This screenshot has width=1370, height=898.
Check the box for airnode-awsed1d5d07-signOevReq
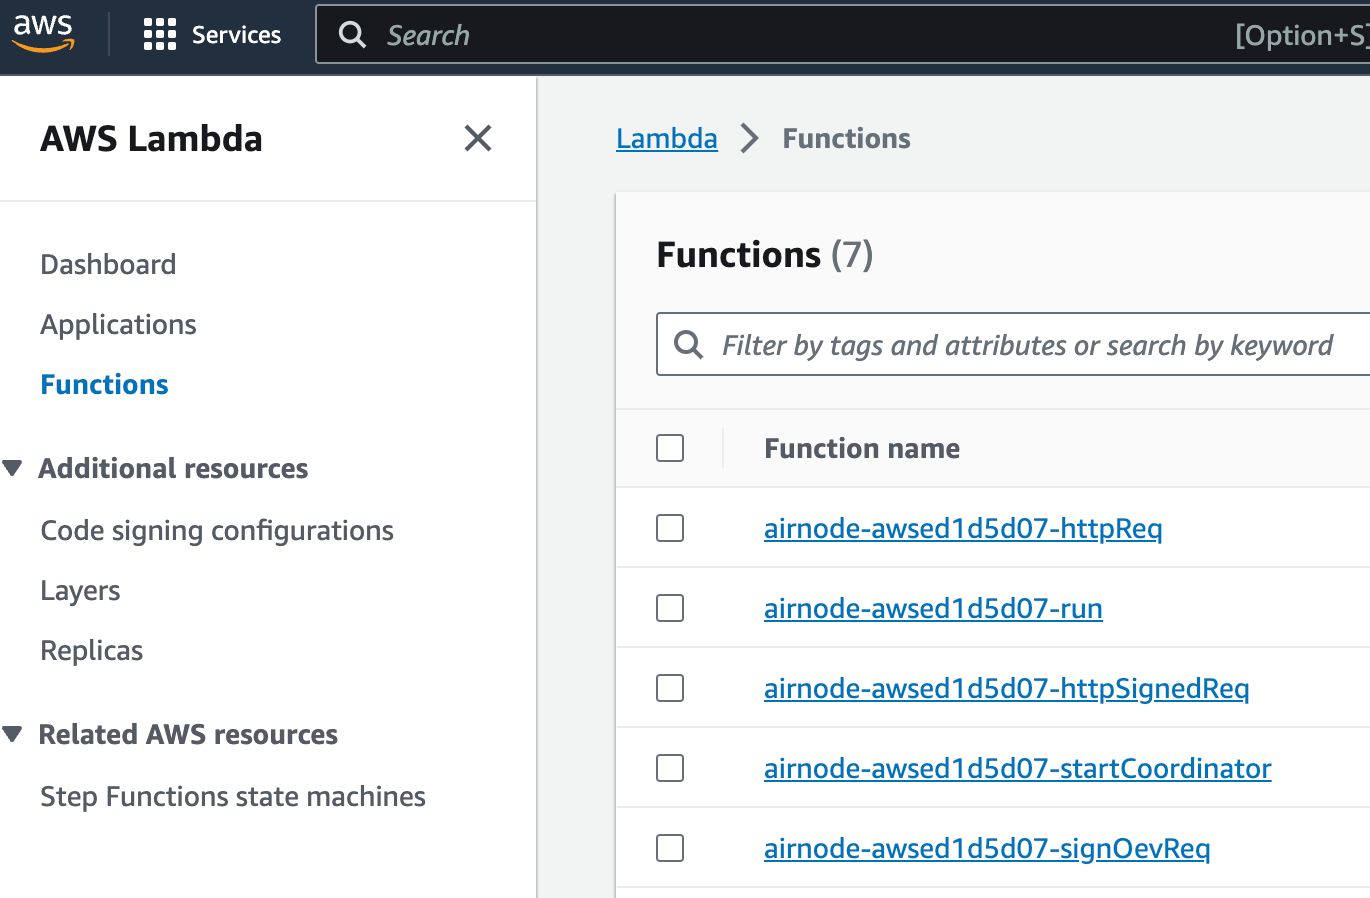(670, 848)
